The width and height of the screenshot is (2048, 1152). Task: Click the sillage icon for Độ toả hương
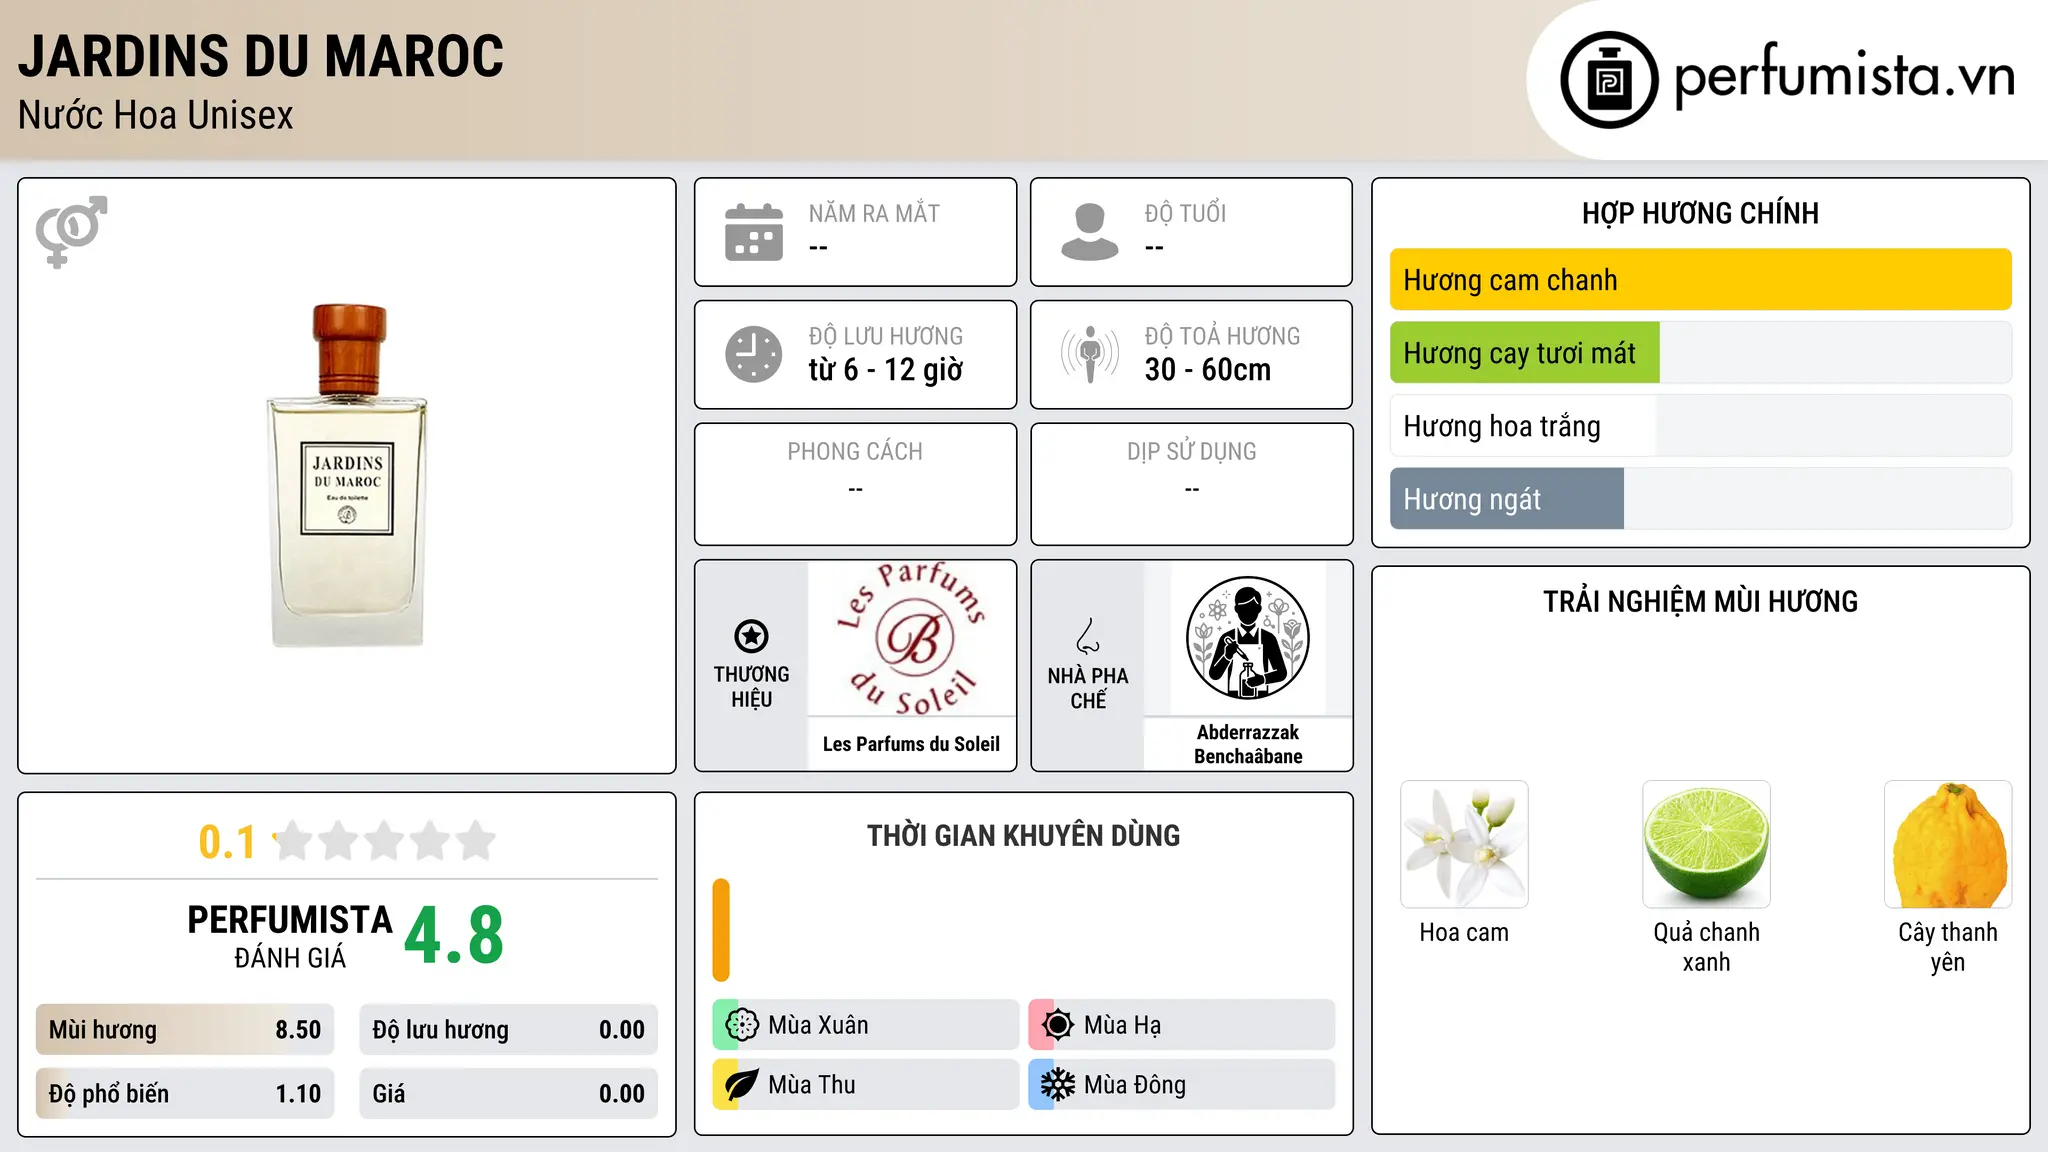(1090, 354)
